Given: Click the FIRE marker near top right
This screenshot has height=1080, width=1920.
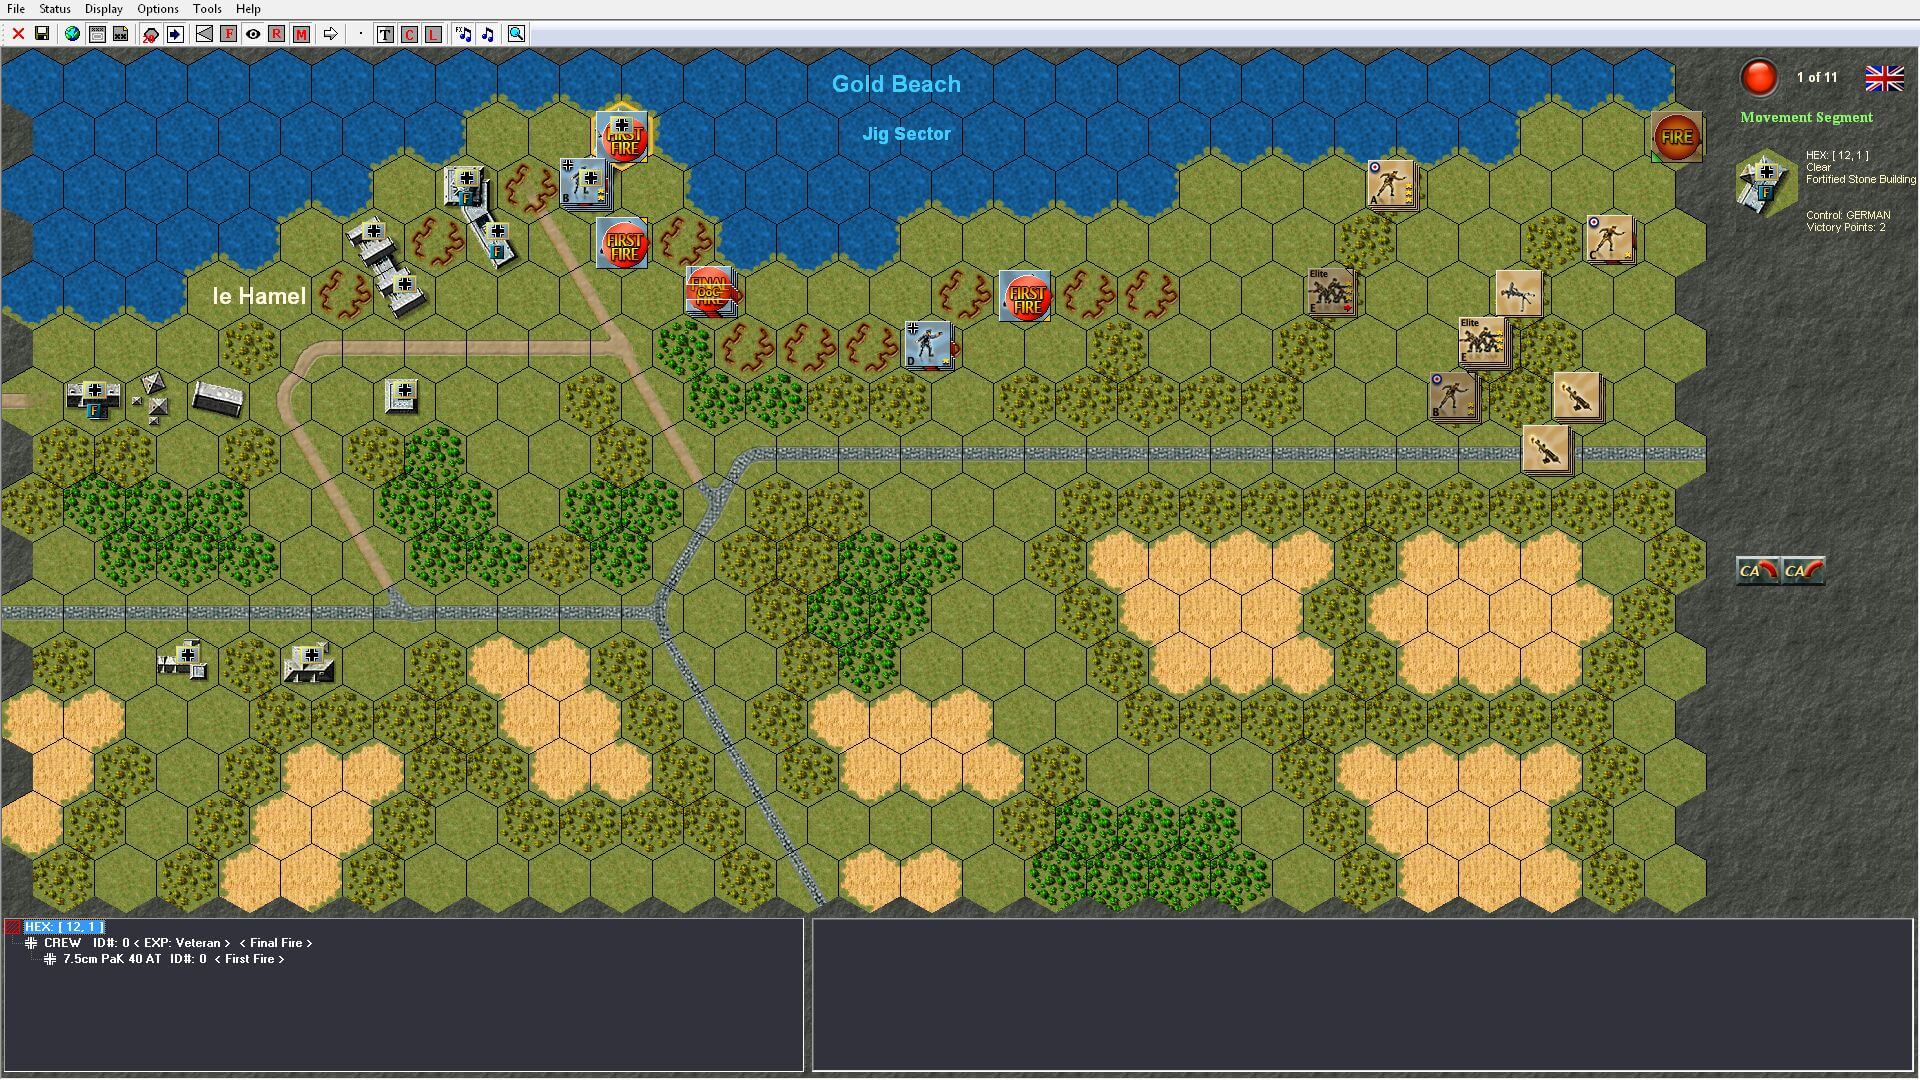Looking at the screenshot, I should [x=1676, y=137].
